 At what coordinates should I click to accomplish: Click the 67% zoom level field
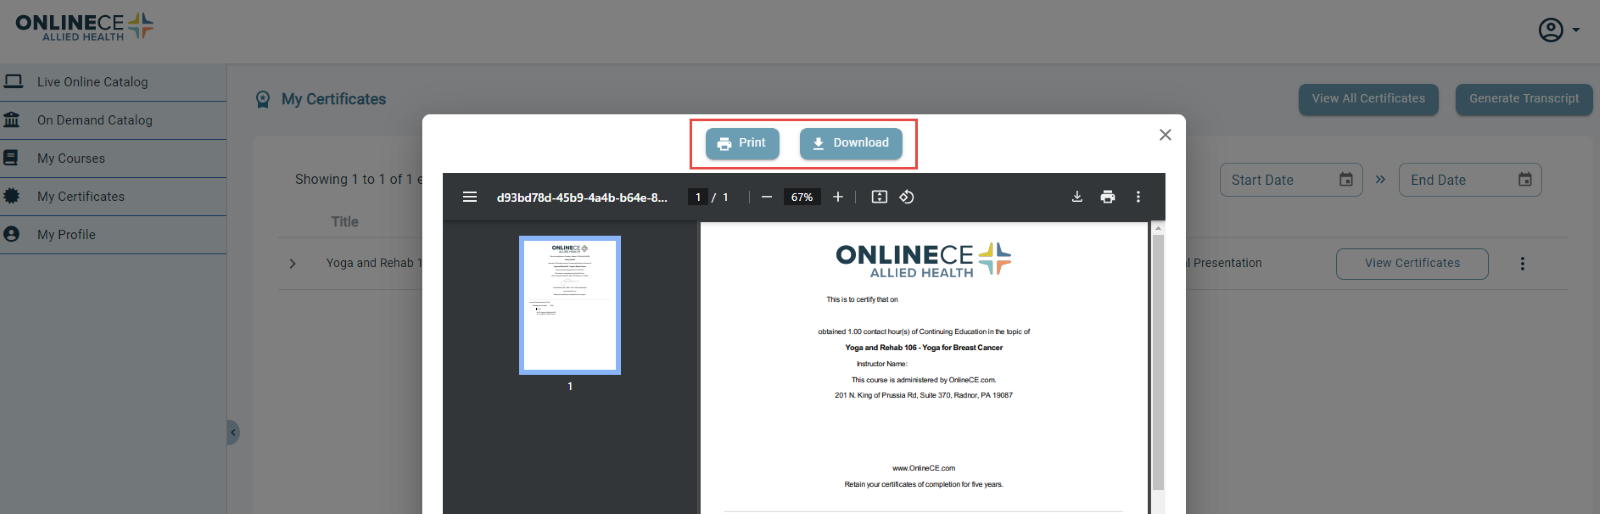pos(802,197)
